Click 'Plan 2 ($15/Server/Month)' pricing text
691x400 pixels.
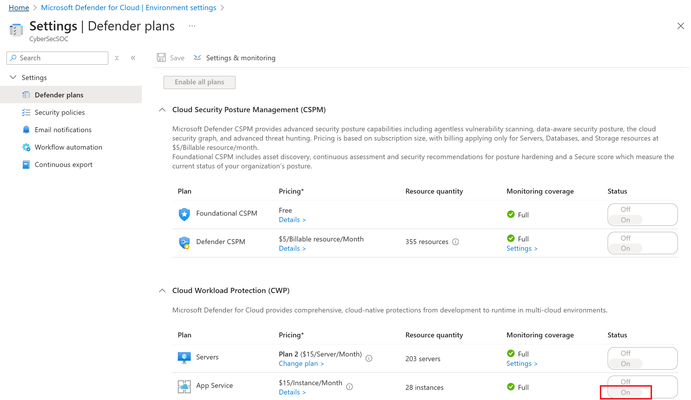(320, 354)
